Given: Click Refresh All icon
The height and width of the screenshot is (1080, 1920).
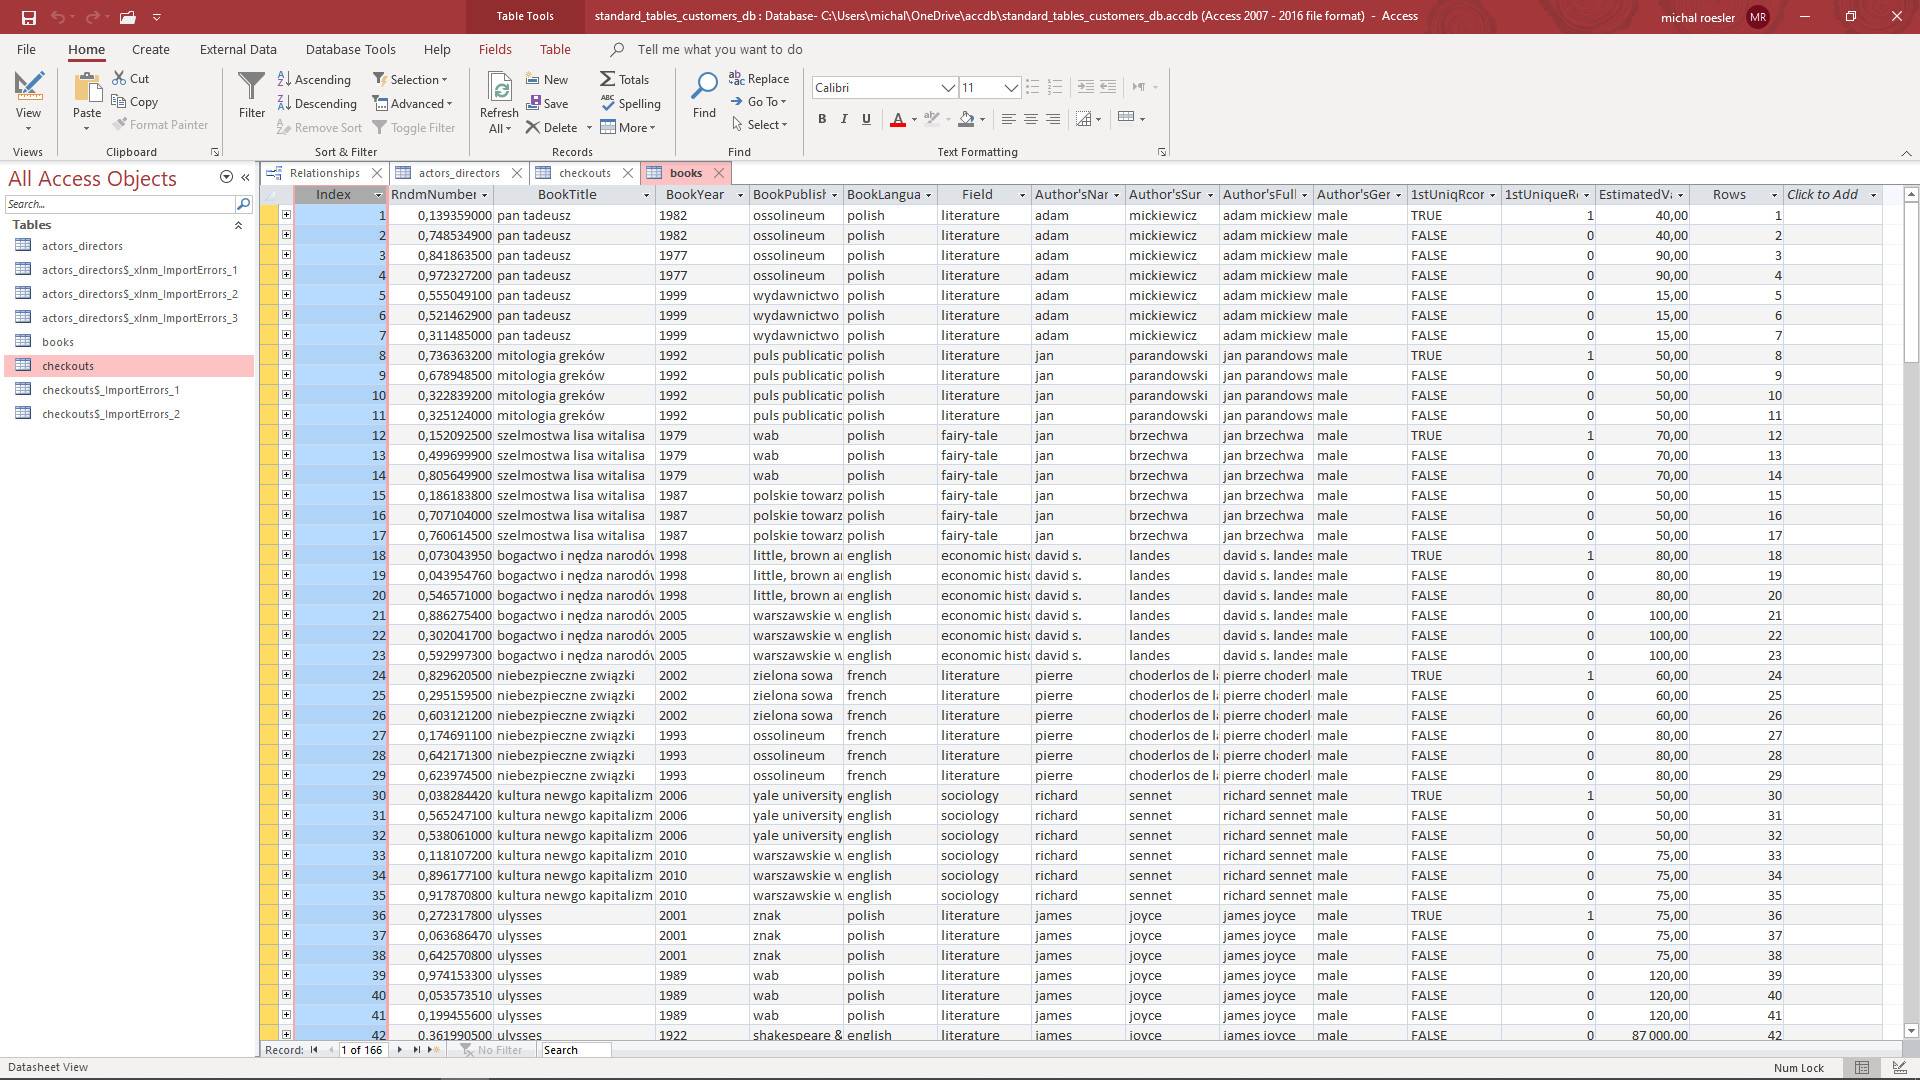Looking at the screenshot, I should (498, 88).
